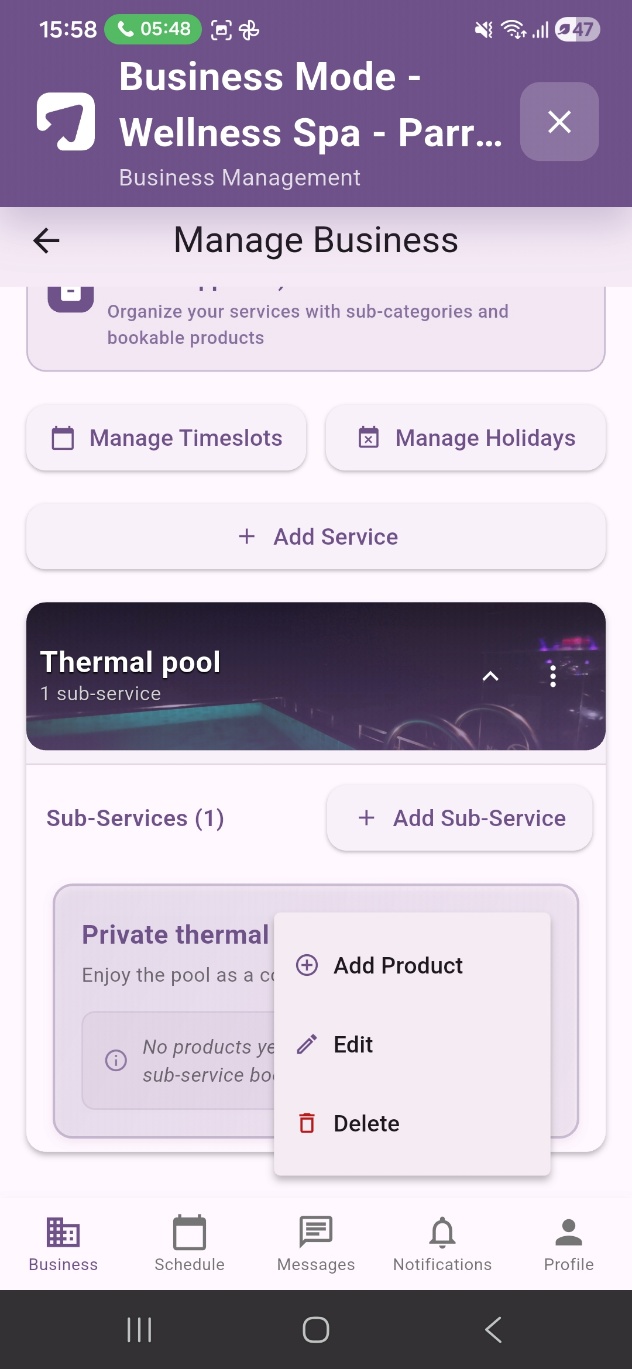Tap the back arrow beside Manage Business
The height and width of the screenshot is (1369, 632).
[x=46, y=240]
